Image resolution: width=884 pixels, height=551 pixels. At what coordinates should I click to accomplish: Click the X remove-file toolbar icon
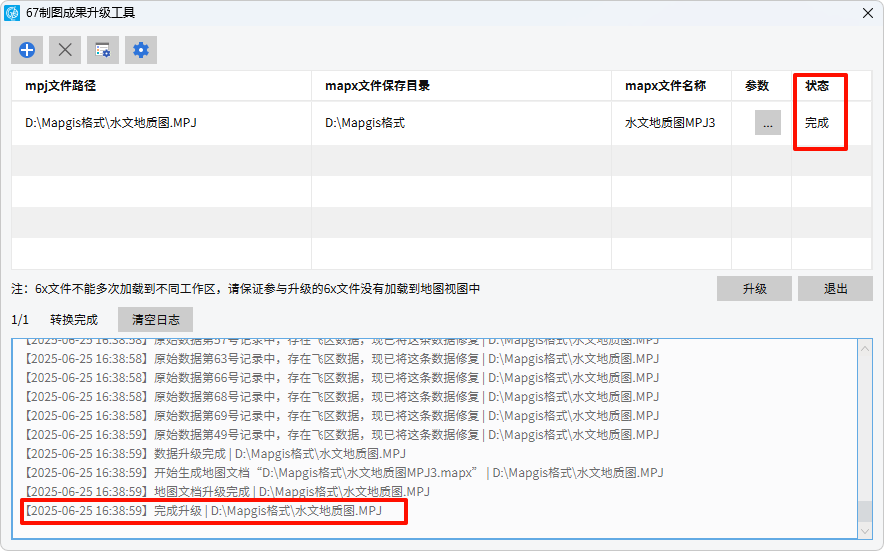65,50
